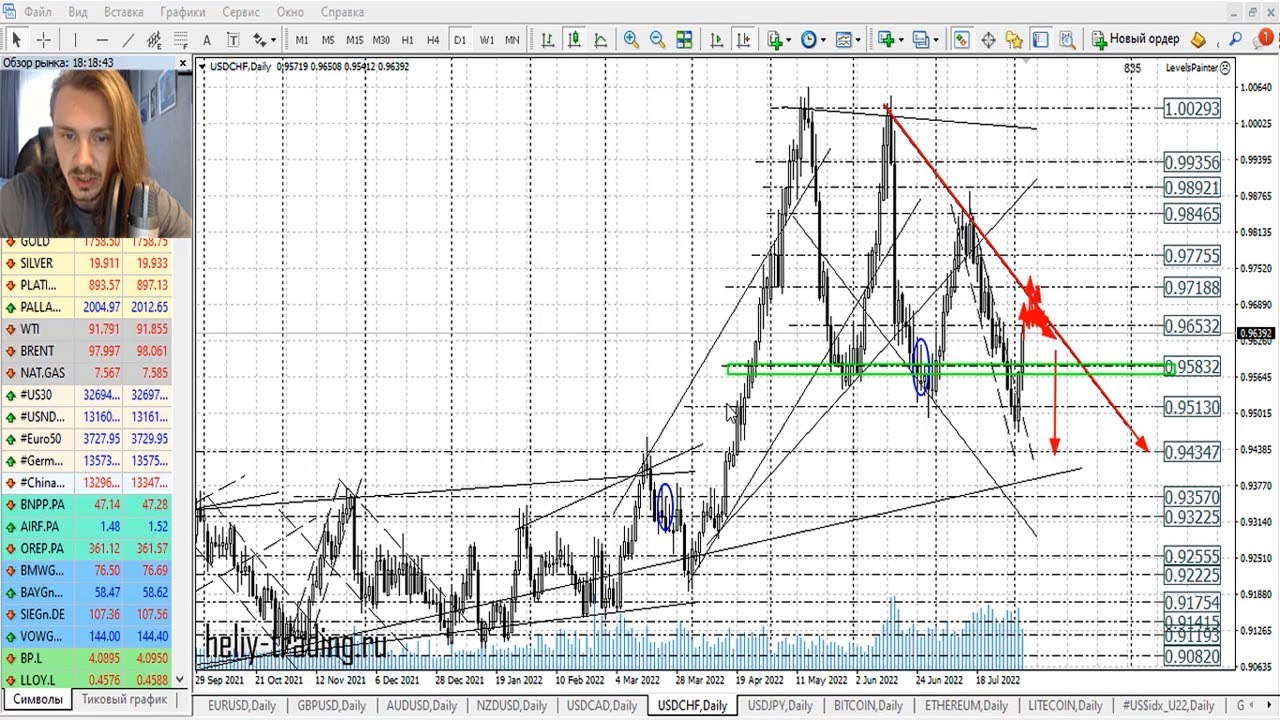Select the Fibonacci retracement tool
Viewport: 1280px width, 720px height.
coord(181,40)
